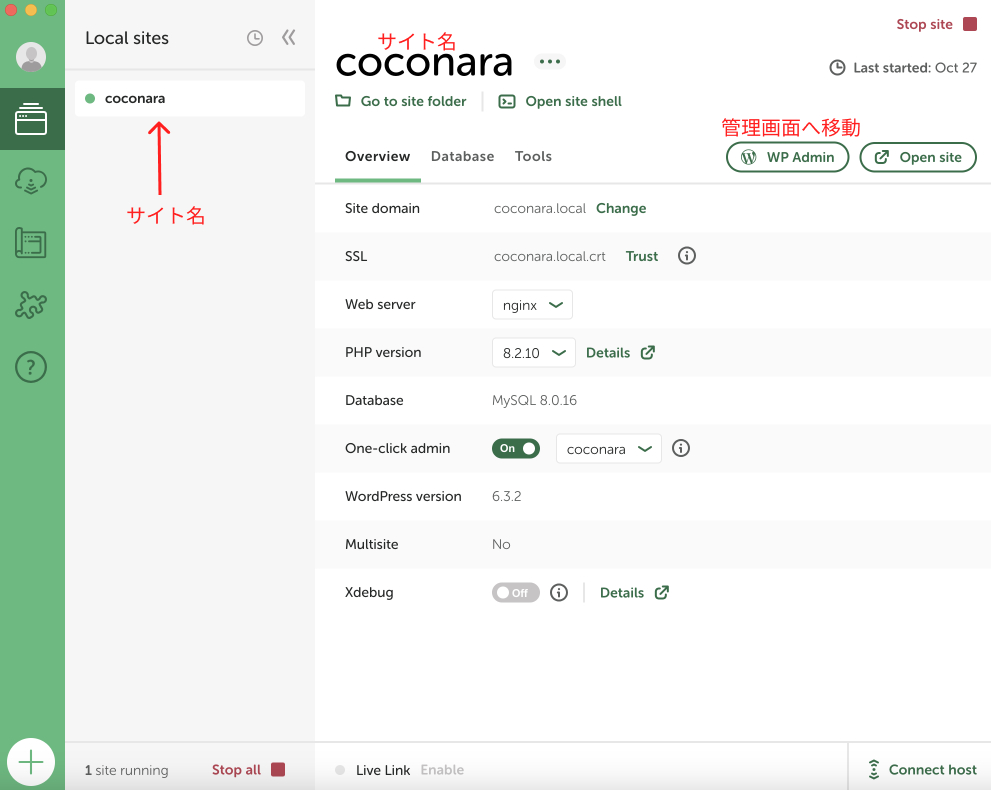Click the terminal icon for site shell
991x790 pixels.
click(x=507, y=101)
